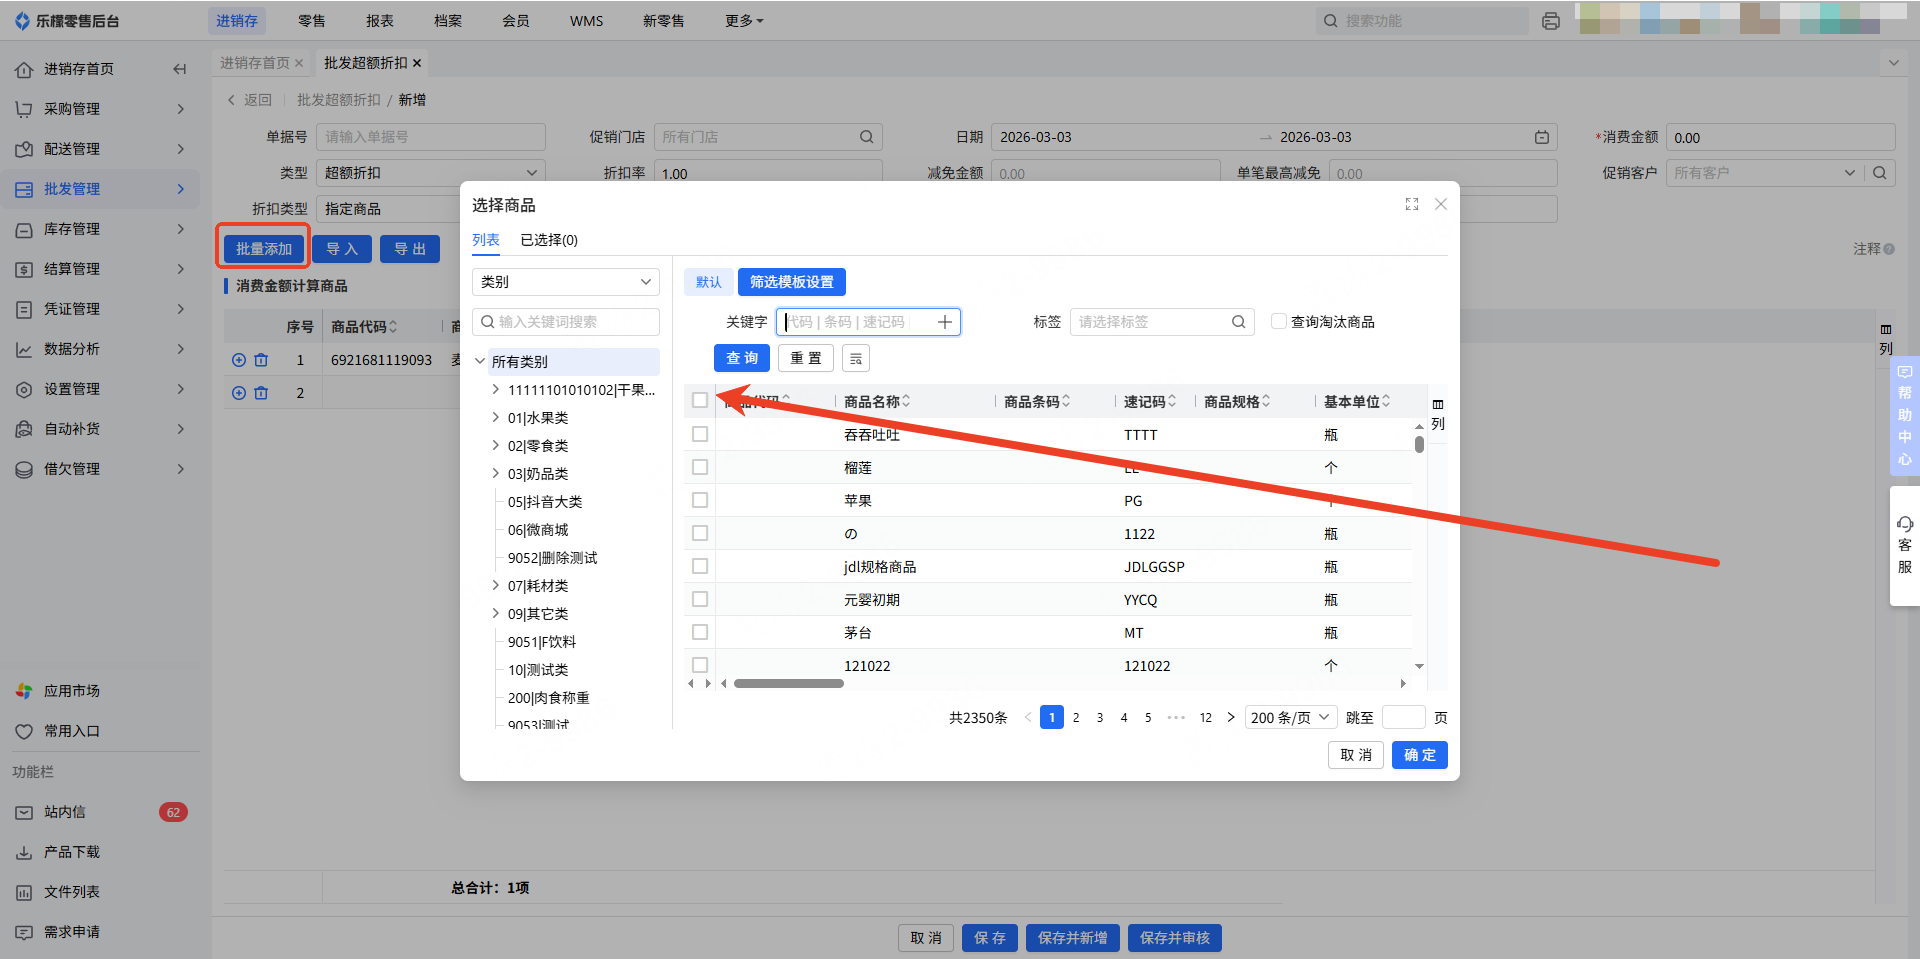Switch to the 已选择(0) tab

pos(549,240)
